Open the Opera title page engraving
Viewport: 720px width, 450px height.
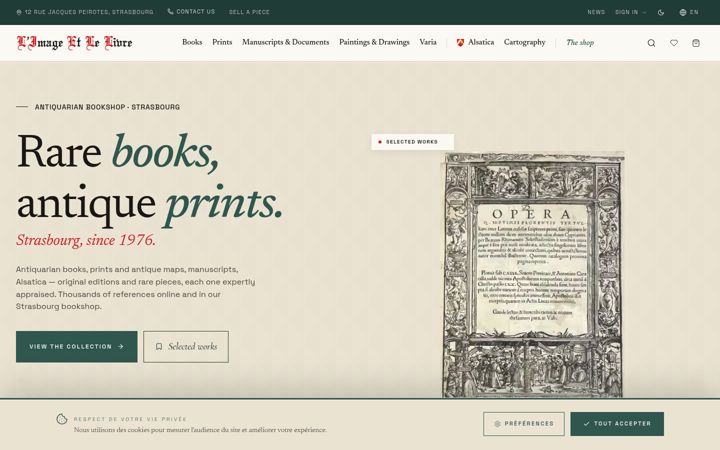point(533,275)
